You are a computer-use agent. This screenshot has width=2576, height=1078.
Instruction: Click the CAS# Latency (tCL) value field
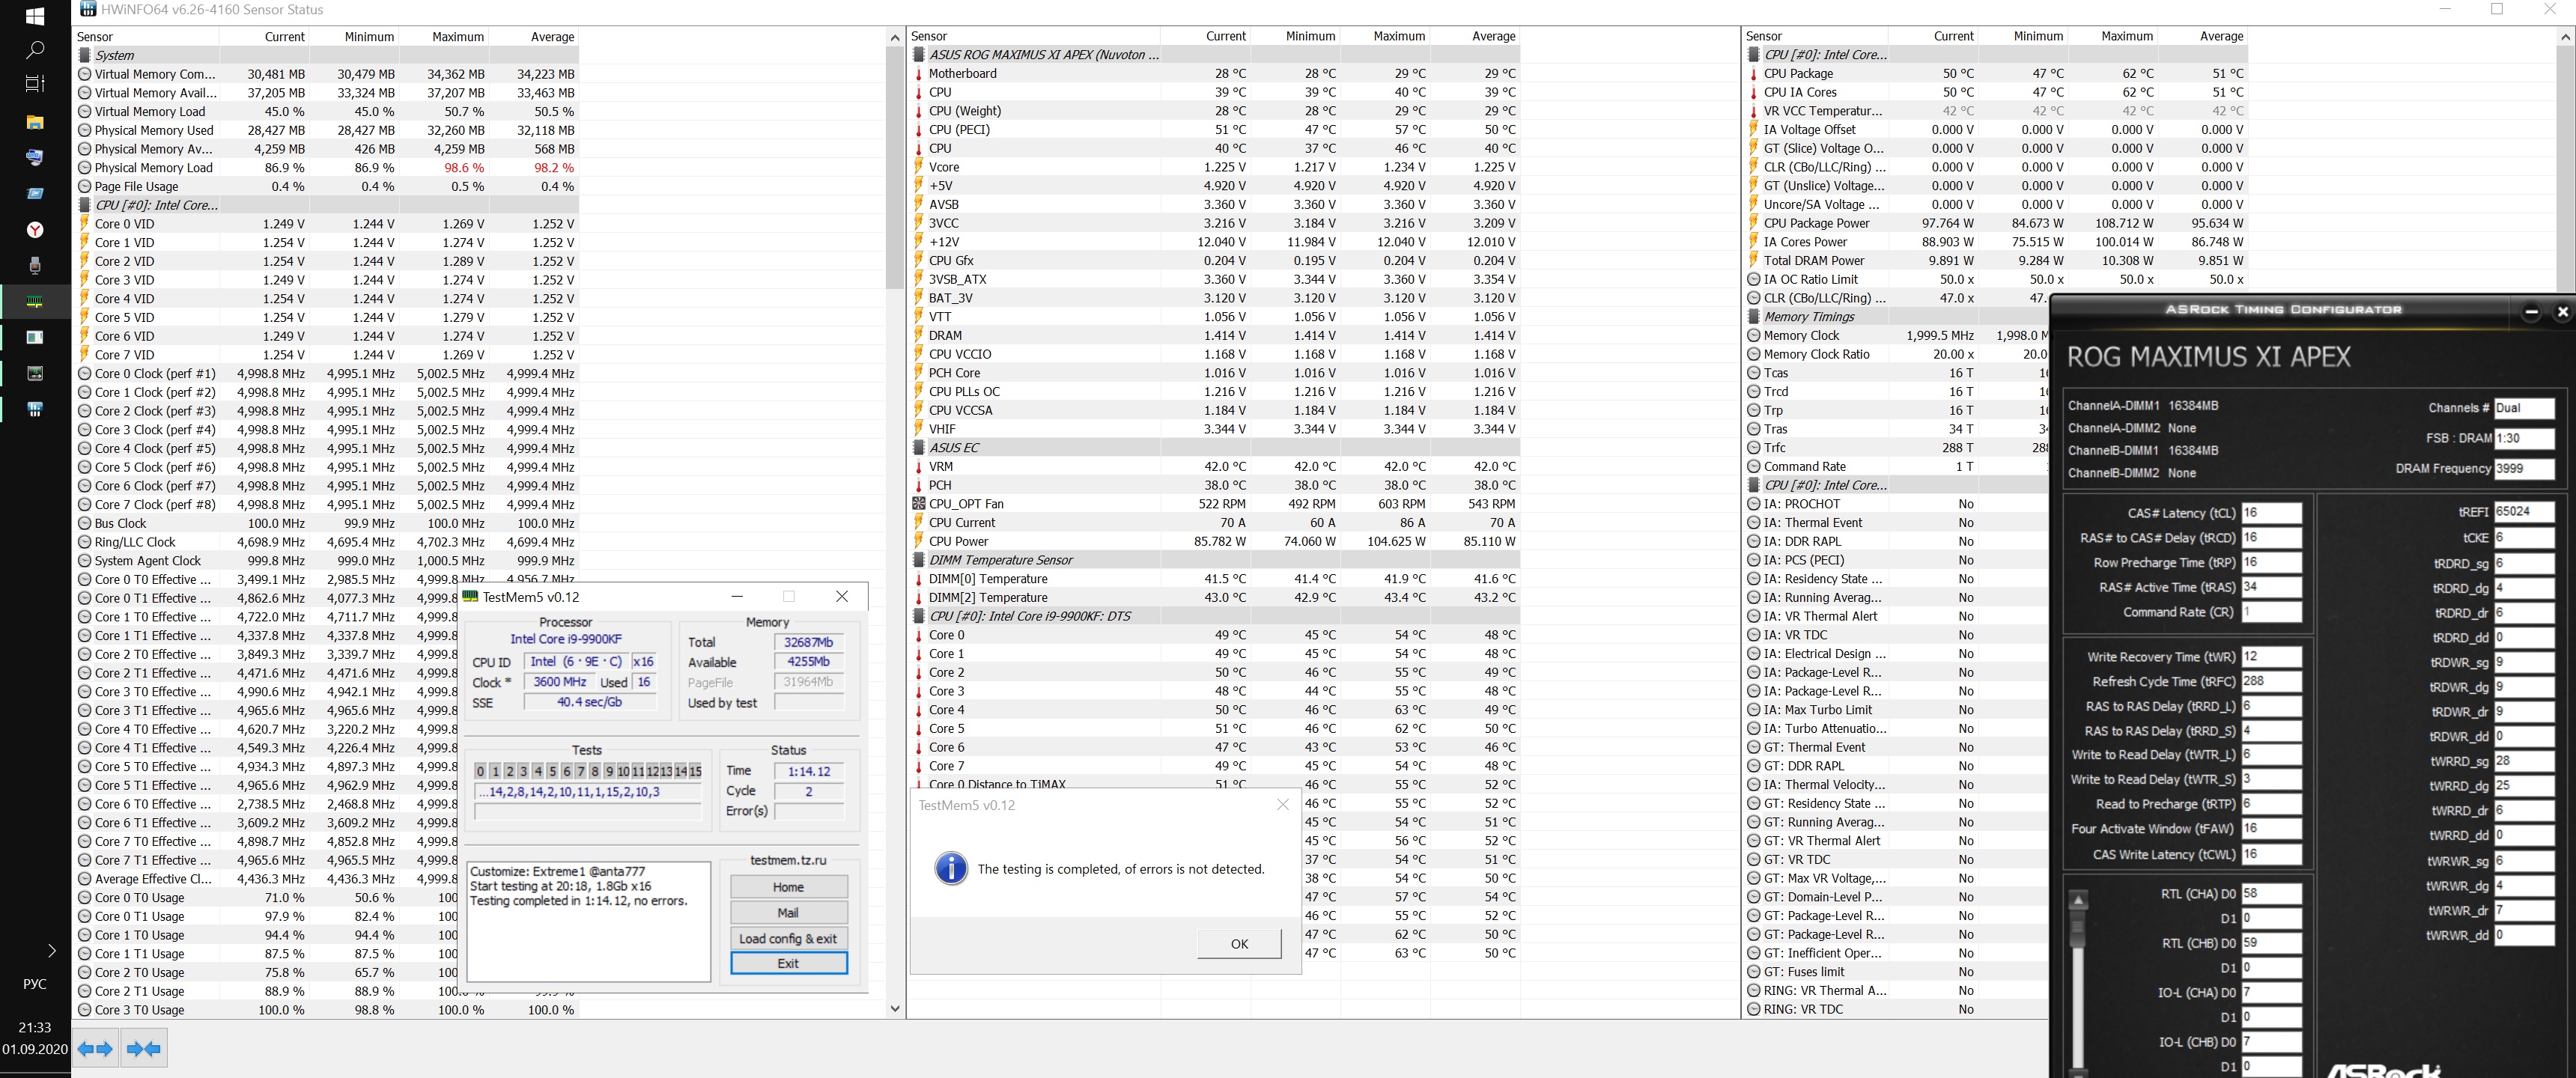(x=2270, y=513)
